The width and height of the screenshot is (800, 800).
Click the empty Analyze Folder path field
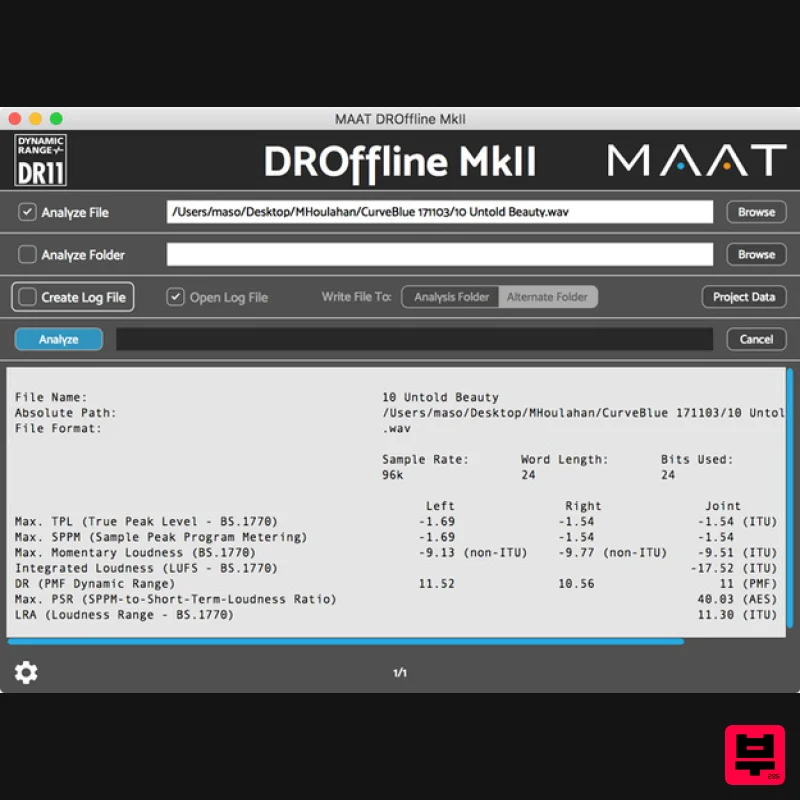pyautogui.click(x=440, y=254)
